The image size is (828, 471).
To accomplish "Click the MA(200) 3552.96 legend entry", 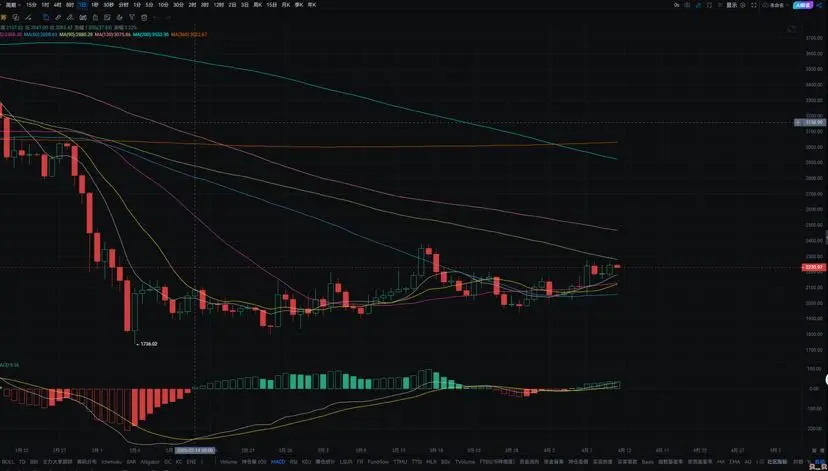I will 150,34.
